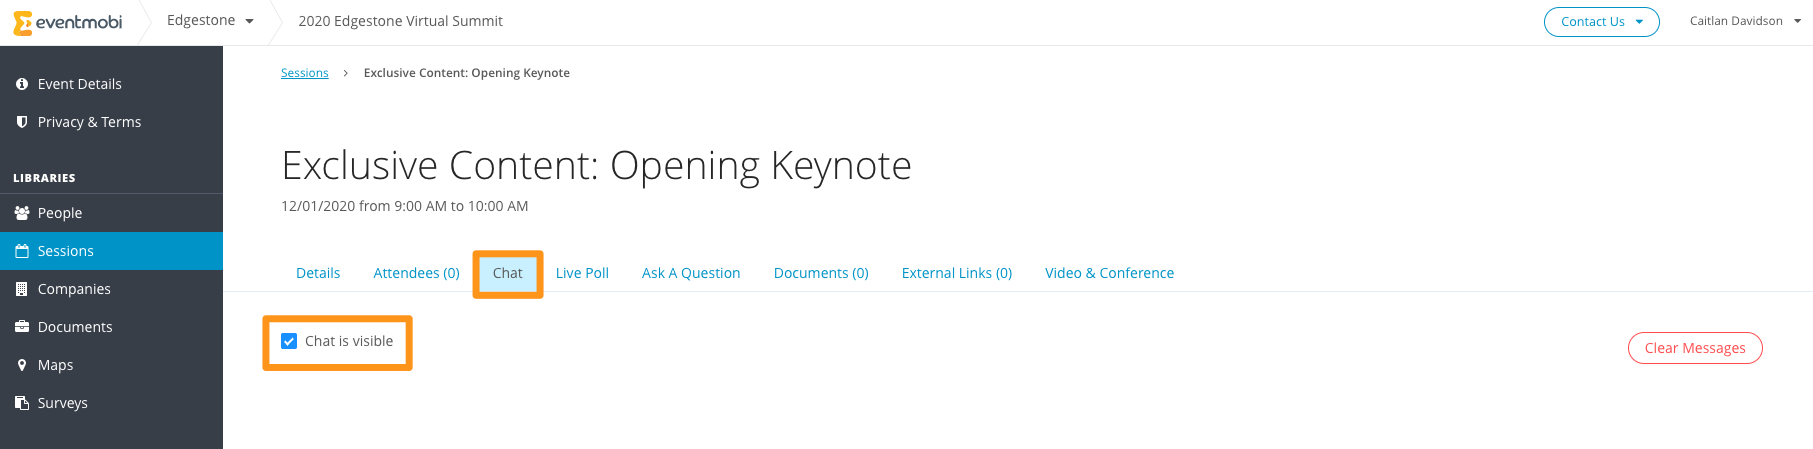Open the Companies building icon
The height and width of the screenshot is (449, 1813).
[x=22, y=289]
